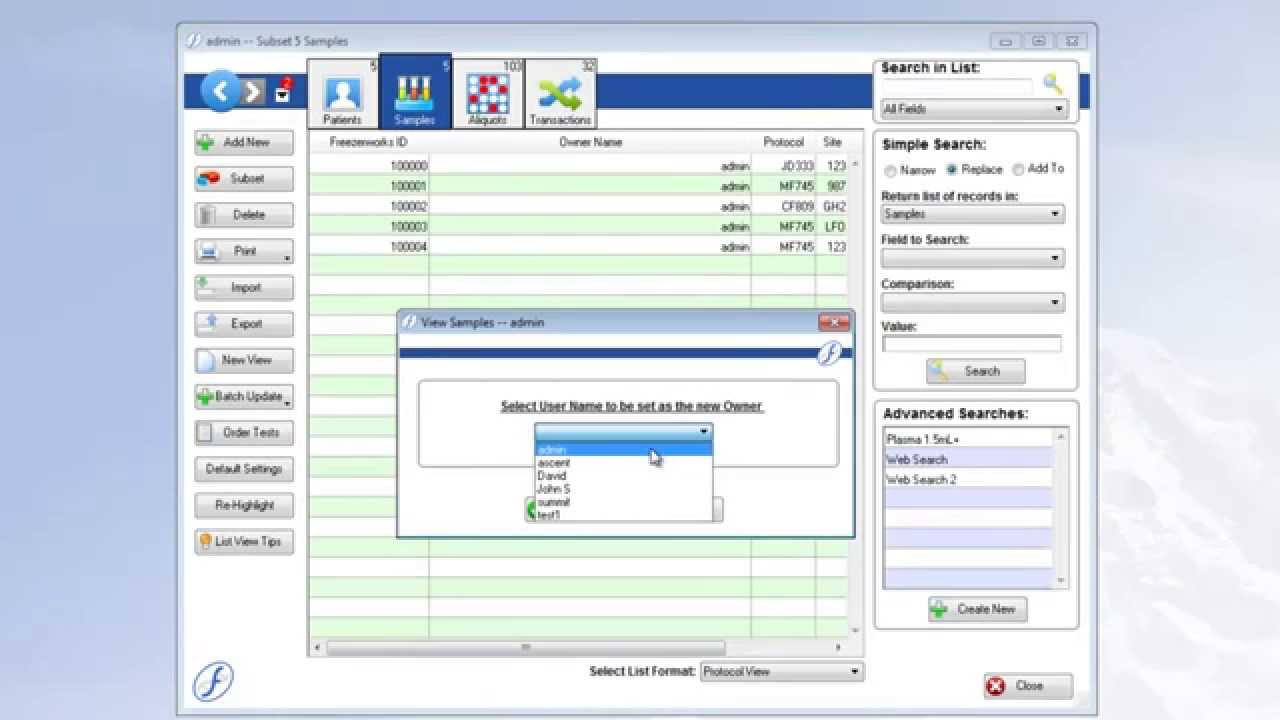The height and width of the screenshot is (720, 1280).
Task: Collapse the new Owner user name combo box
Action: (704, 432)
